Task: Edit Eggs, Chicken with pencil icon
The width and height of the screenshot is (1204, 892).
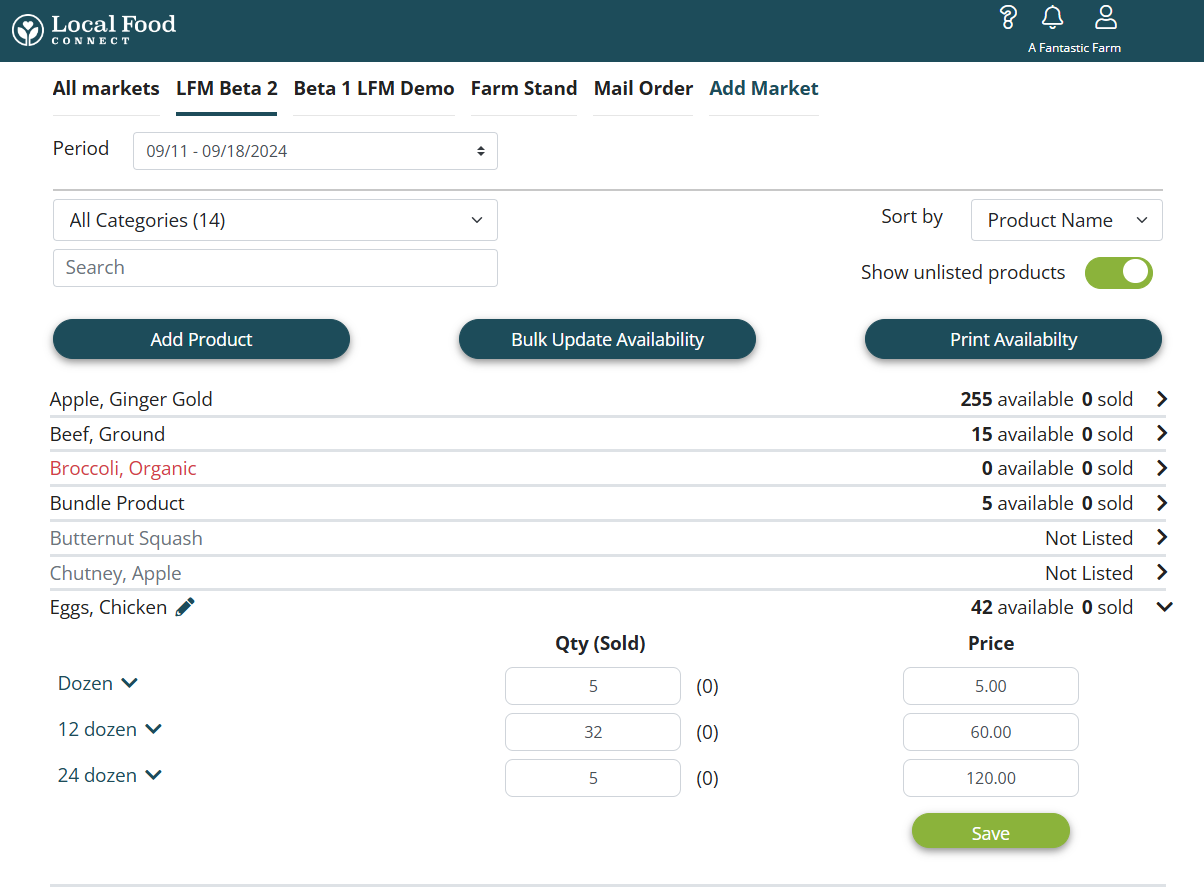Action: click(x=185, y=607)
